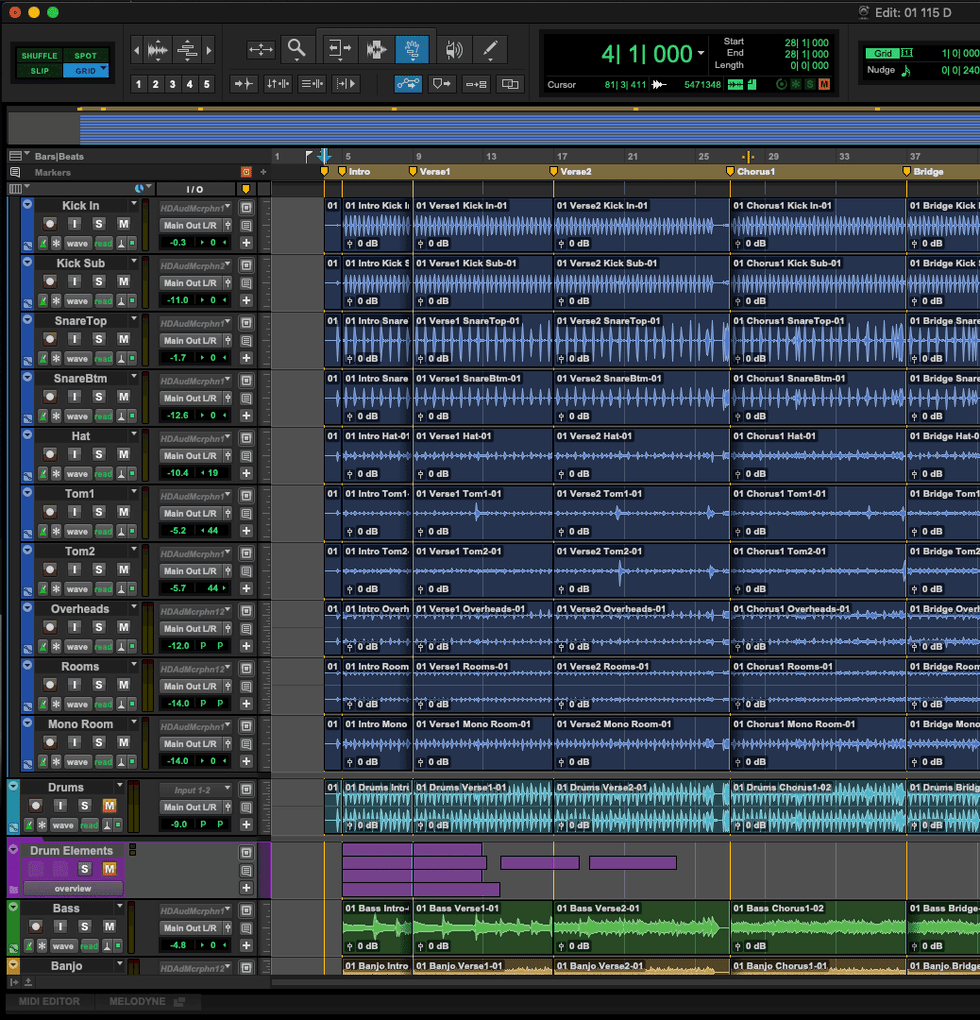Screen dimensions: 980x1020
Task: Open the MIDI Editor tab
Action: tap(50, 1001)
